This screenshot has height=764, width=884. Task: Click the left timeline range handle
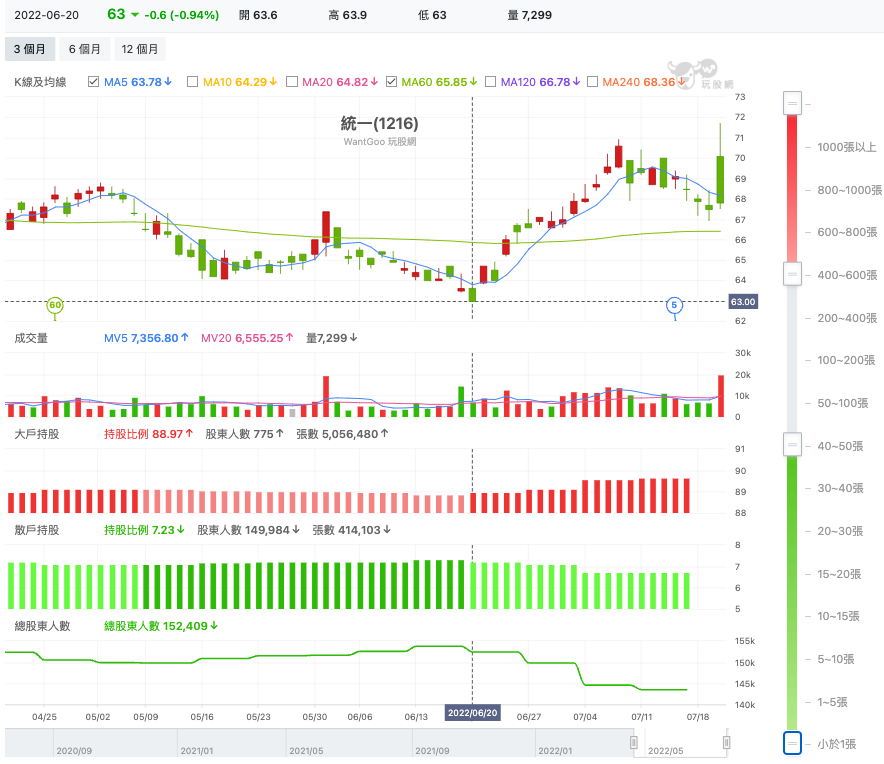coord(634,742)
